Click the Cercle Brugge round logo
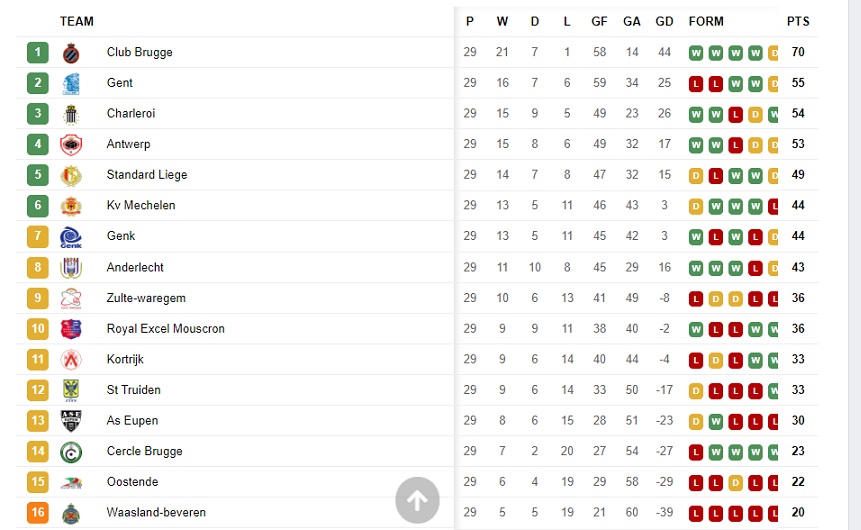This screenshot has width=861, height=530. pyautogui.click(x=71, y=452)
